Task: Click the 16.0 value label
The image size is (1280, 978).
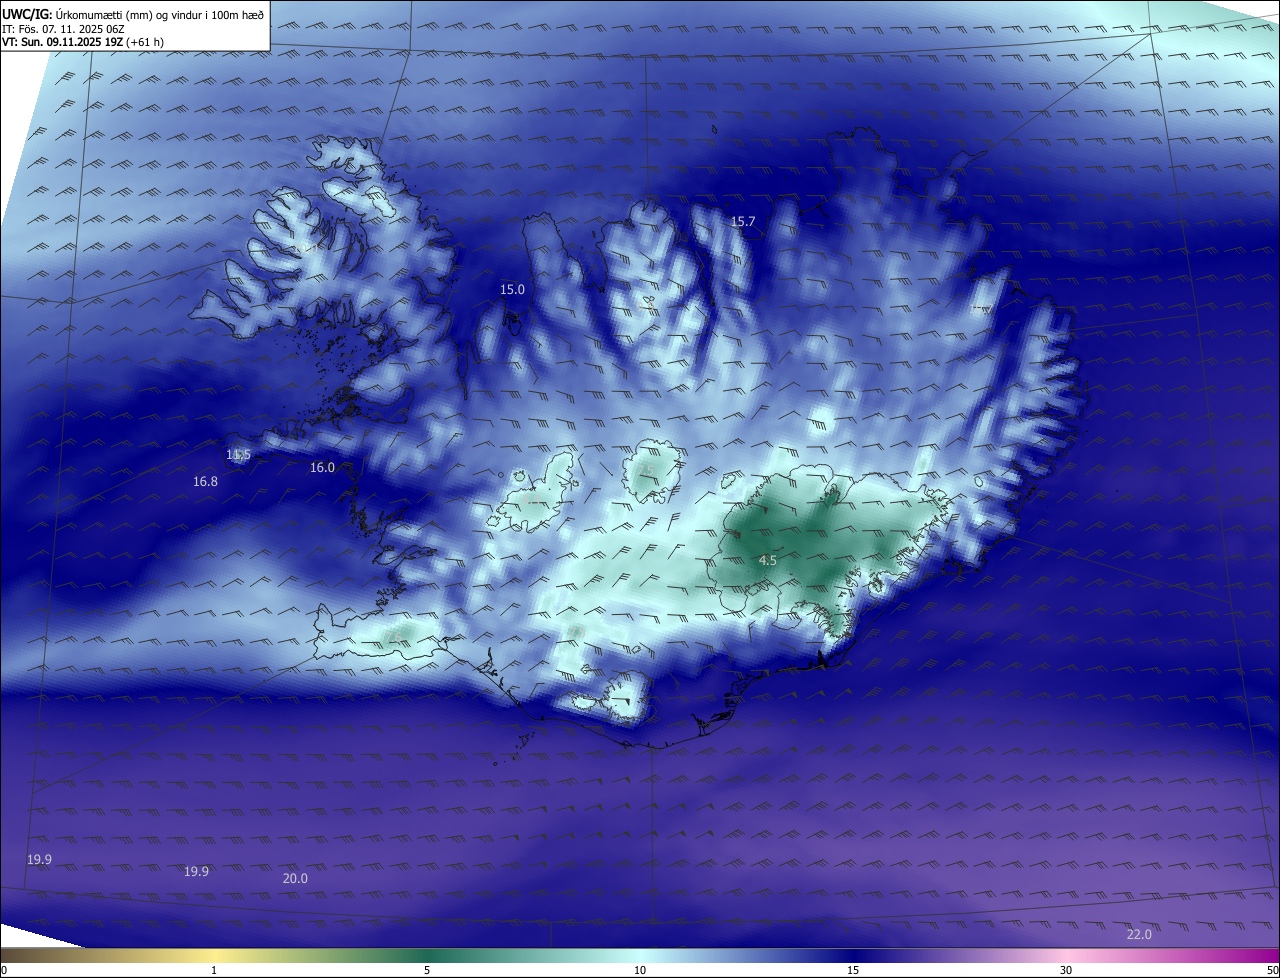Action: 322,467
